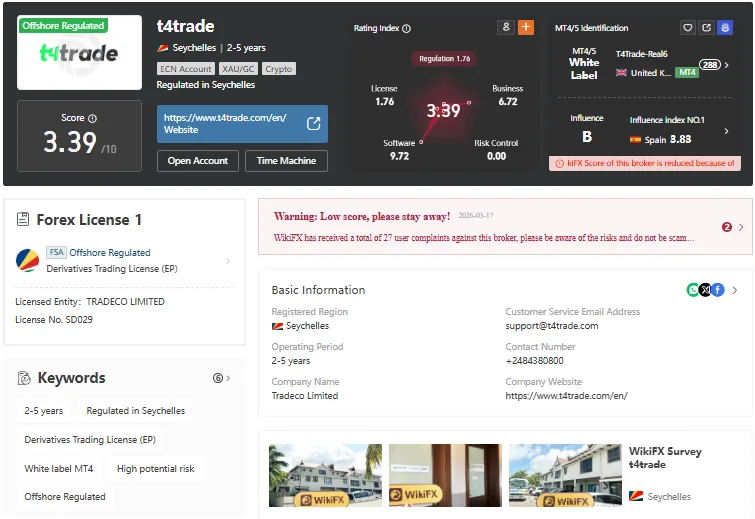The width and height of the screenshot is (755, 519).
Task: Click the Company Website URL text
Action: coord(567,396)
